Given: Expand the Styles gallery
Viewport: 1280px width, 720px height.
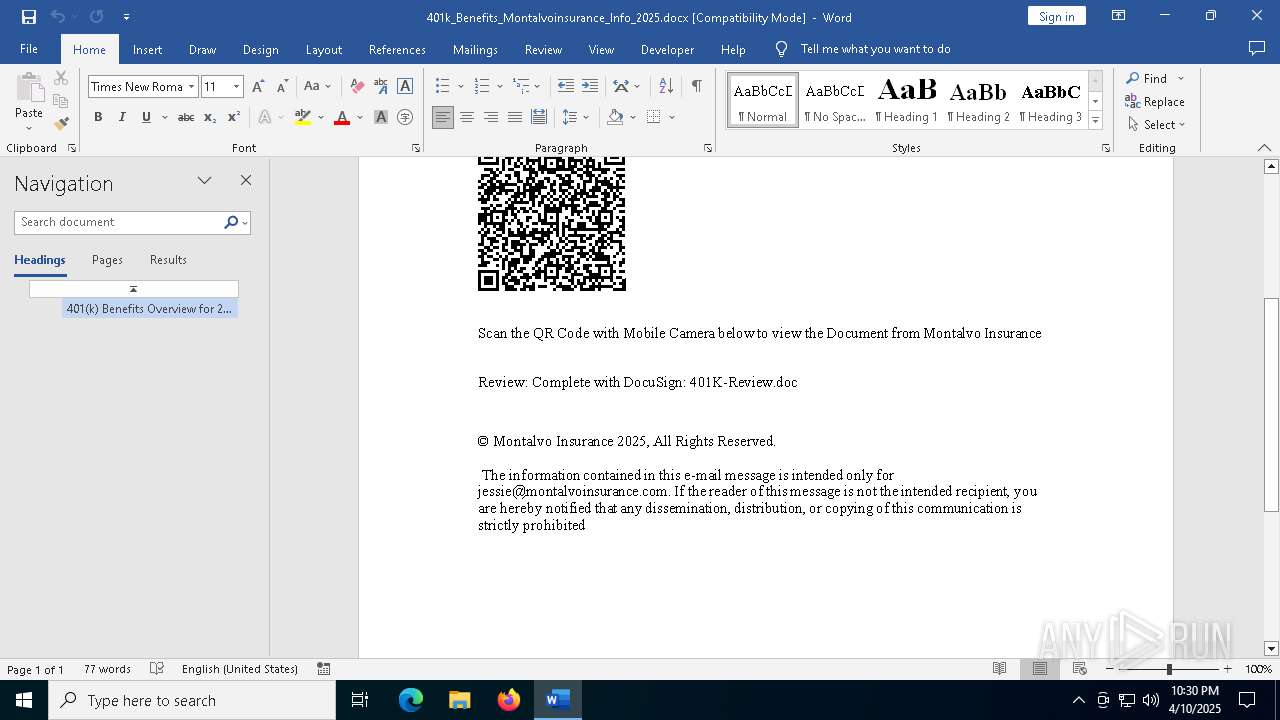Looking at the screenshot, I should pos(1095,121).
